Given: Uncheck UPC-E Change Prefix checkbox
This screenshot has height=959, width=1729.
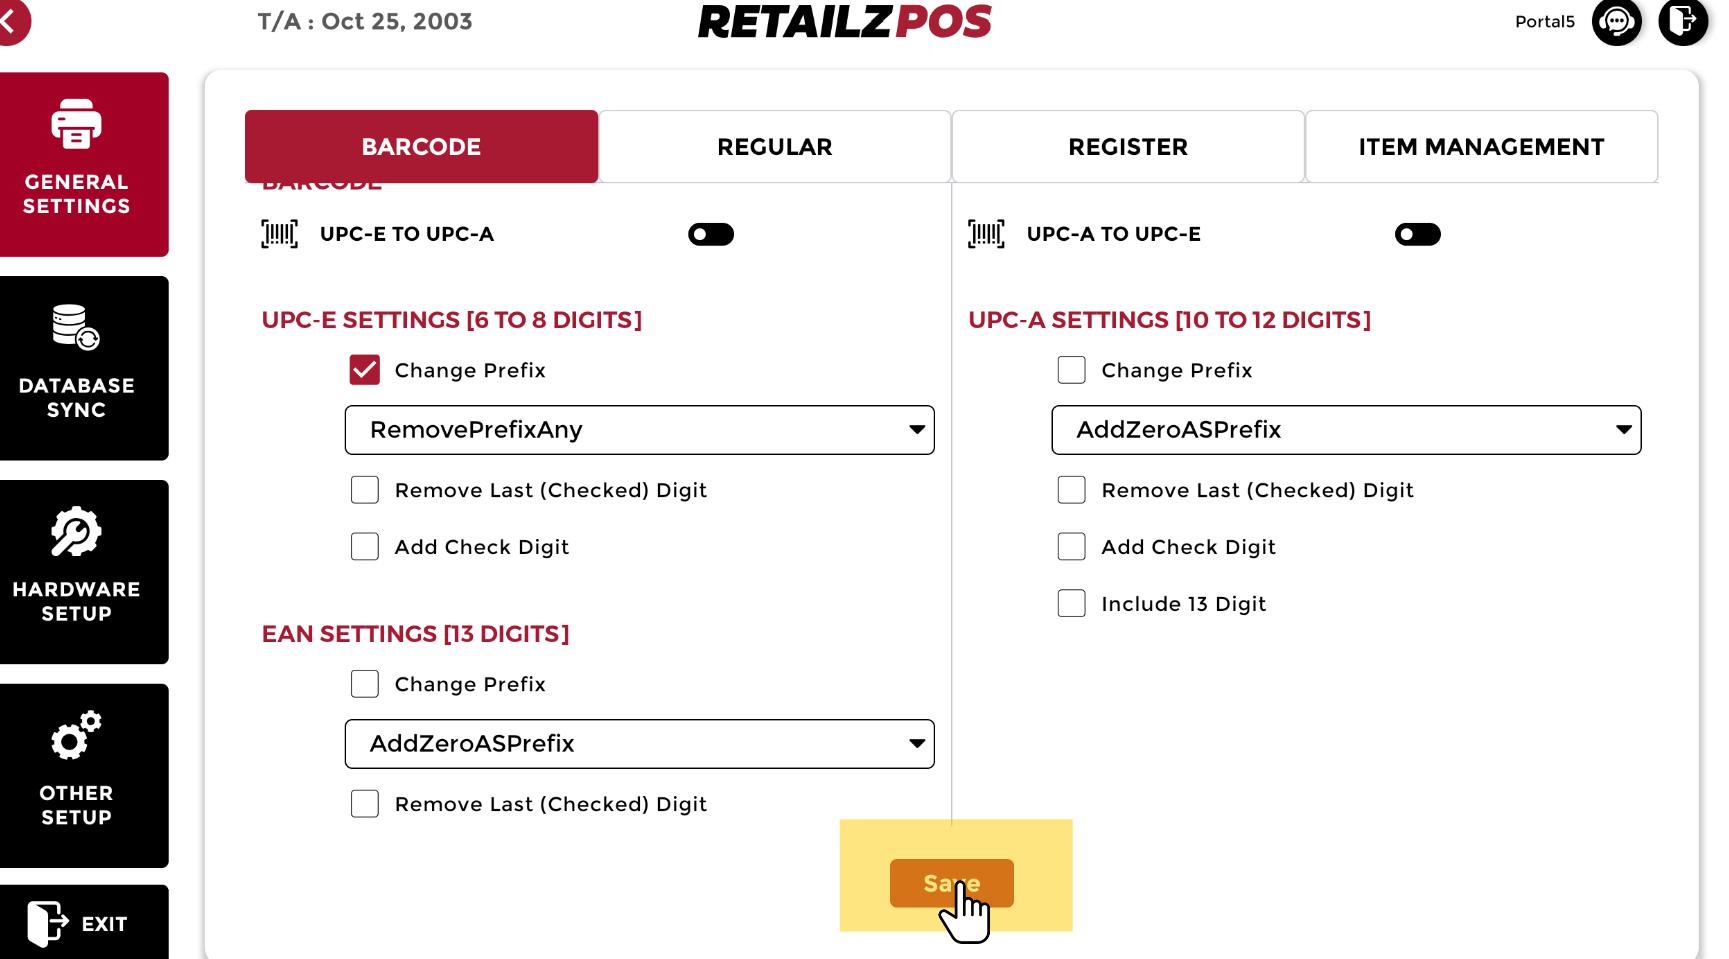Looking at the screenshot, I should pos(365,370).
